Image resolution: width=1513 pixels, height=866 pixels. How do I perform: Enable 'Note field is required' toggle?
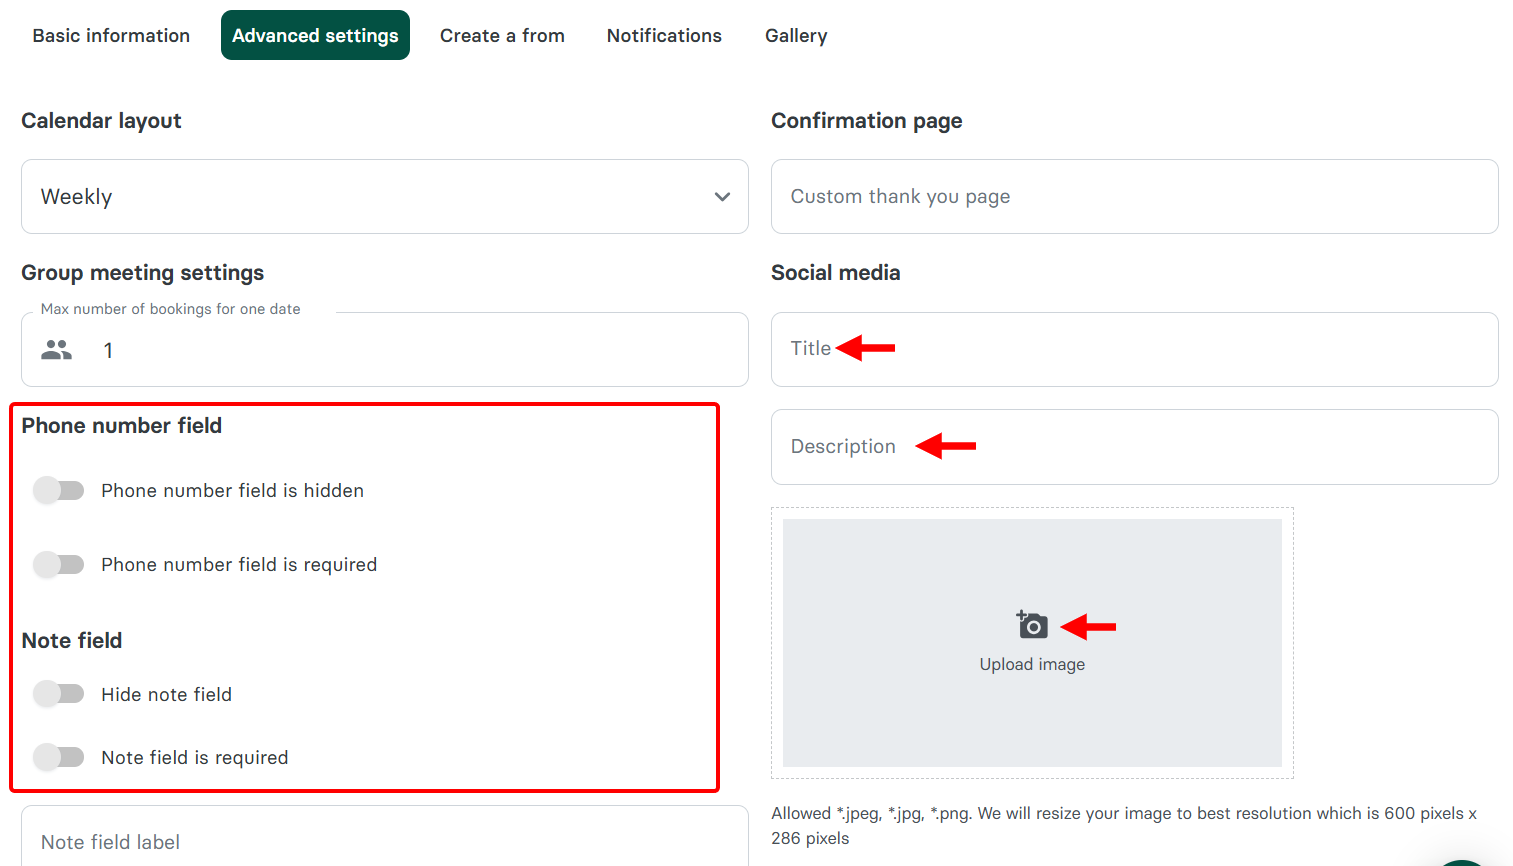tap(59, 757)
